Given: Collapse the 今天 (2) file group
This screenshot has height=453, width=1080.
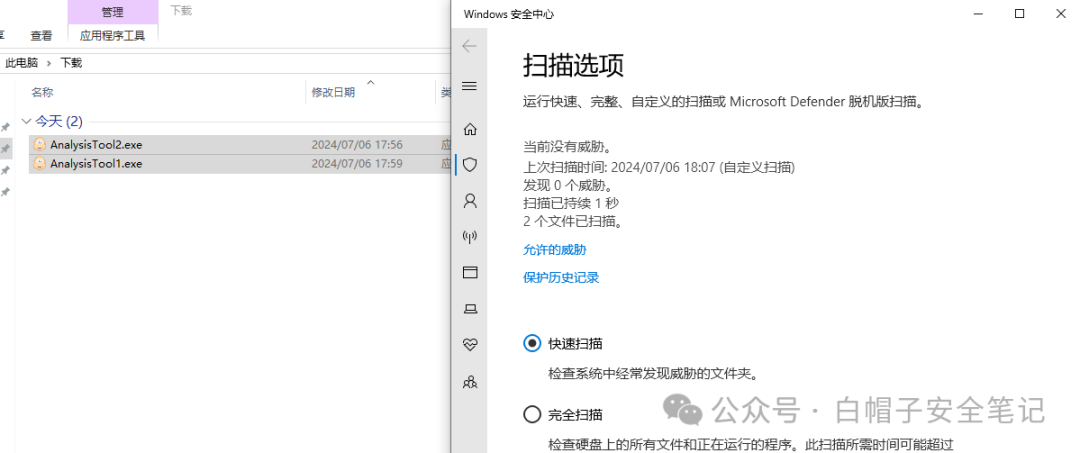Looking at the screenshot, I should coord(26,122).
